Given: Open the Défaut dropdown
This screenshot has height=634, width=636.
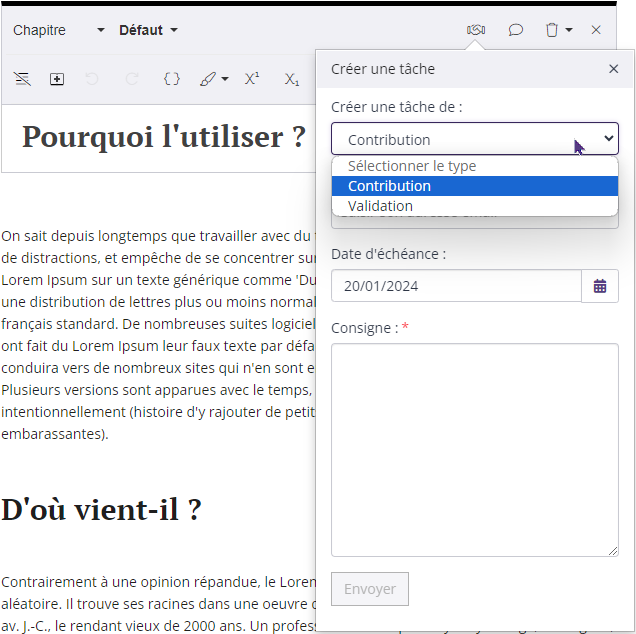Looking at the screenshot, I should click(148, 30).
